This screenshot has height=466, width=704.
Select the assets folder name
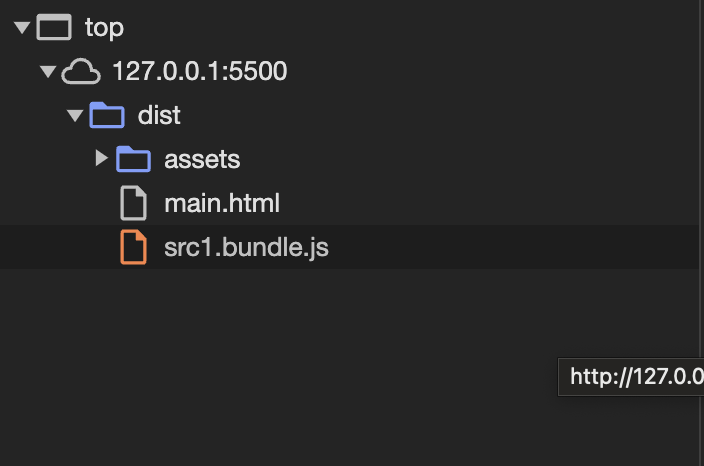(202, 159)
